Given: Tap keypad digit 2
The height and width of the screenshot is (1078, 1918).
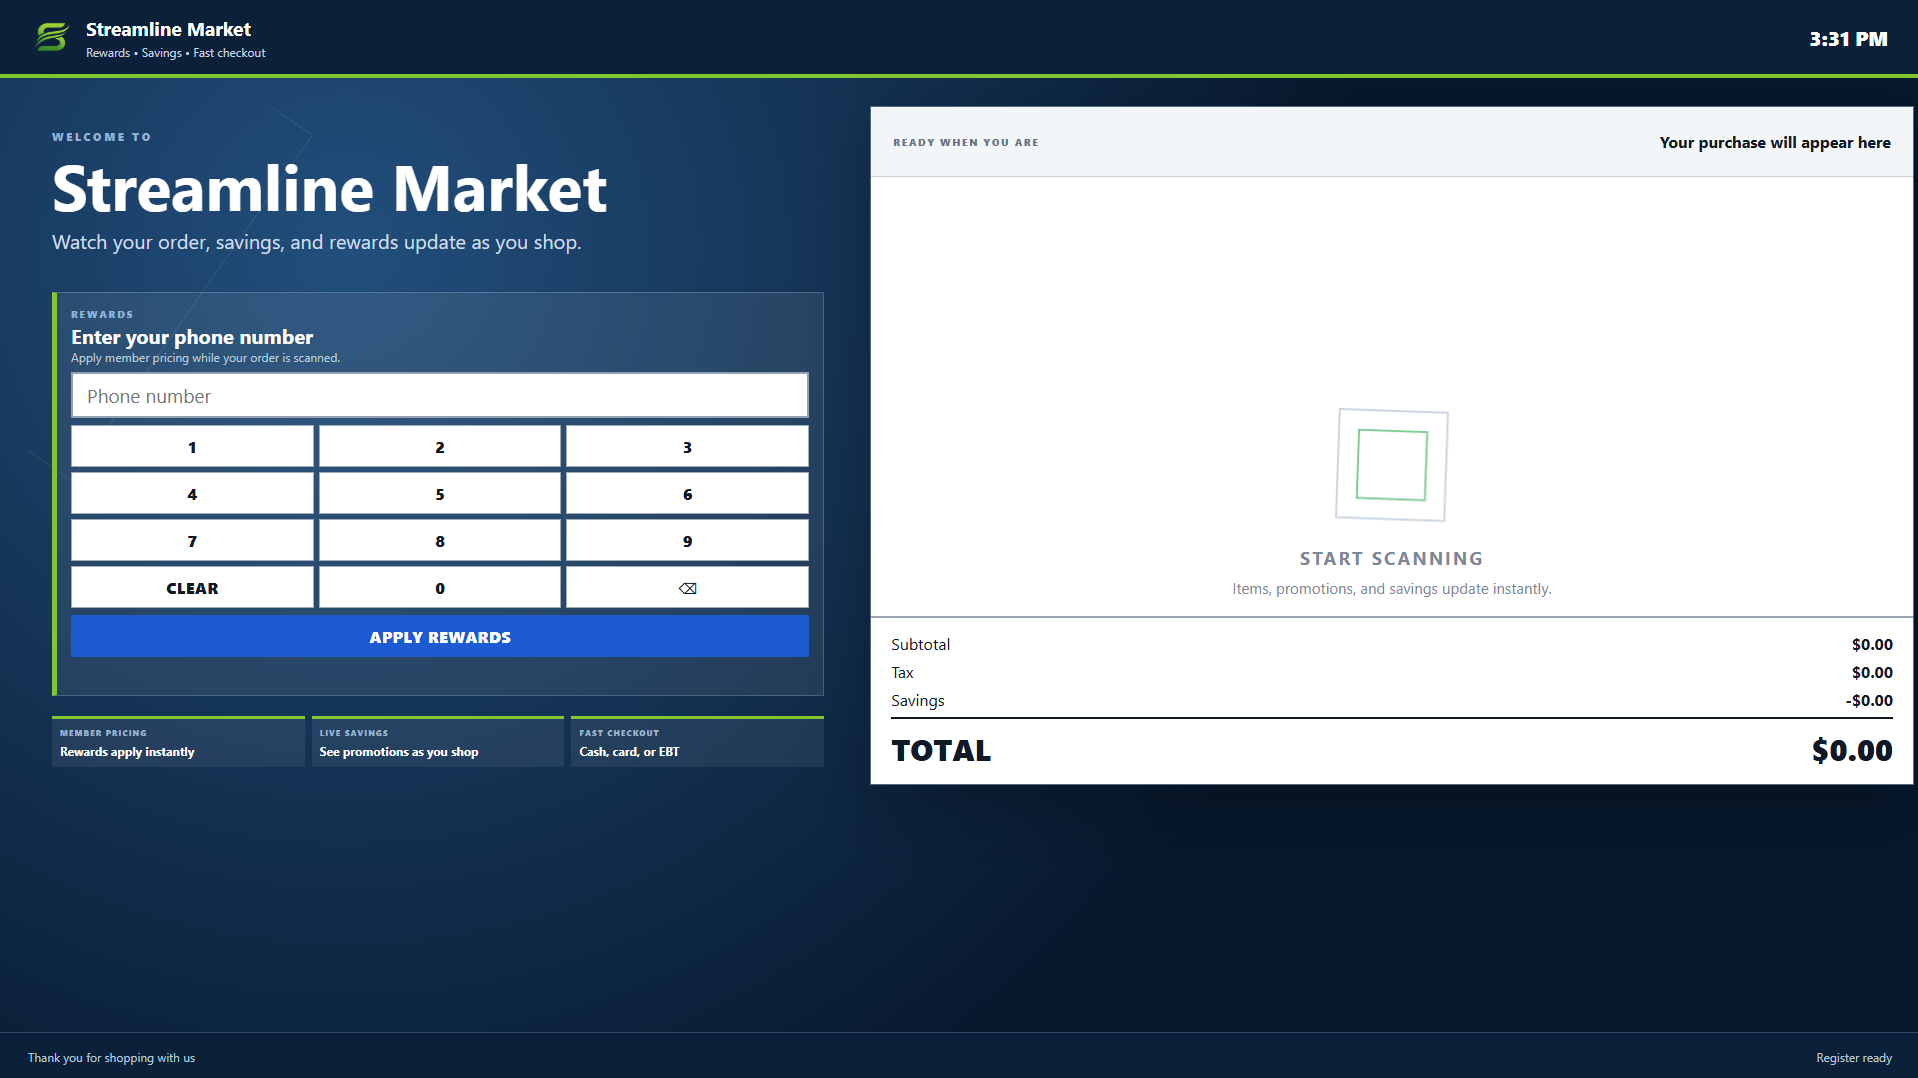Looking at the screenshot, I should 440,447.
